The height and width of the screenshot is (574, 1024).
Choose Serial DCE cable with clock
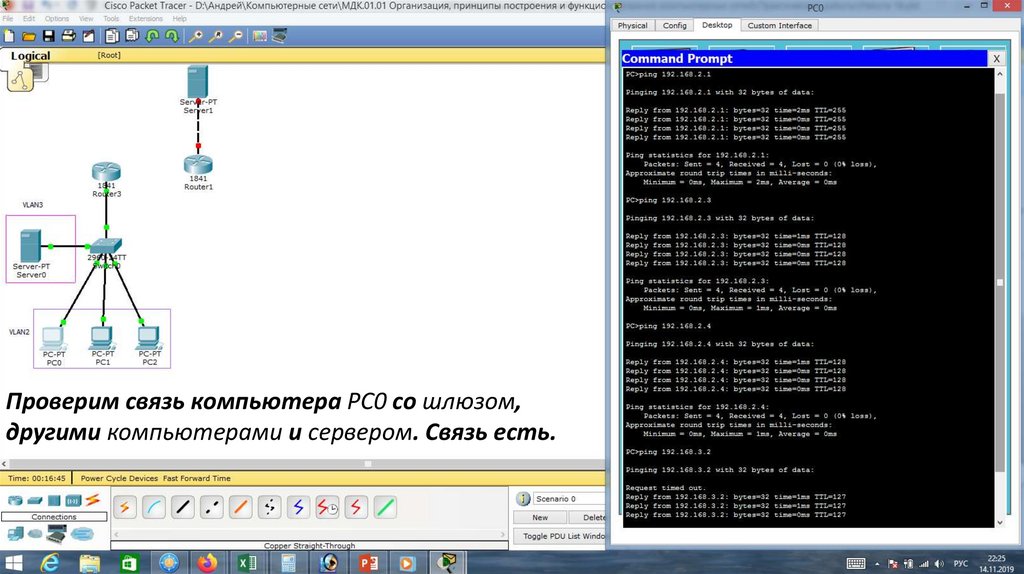pos(327,507)
